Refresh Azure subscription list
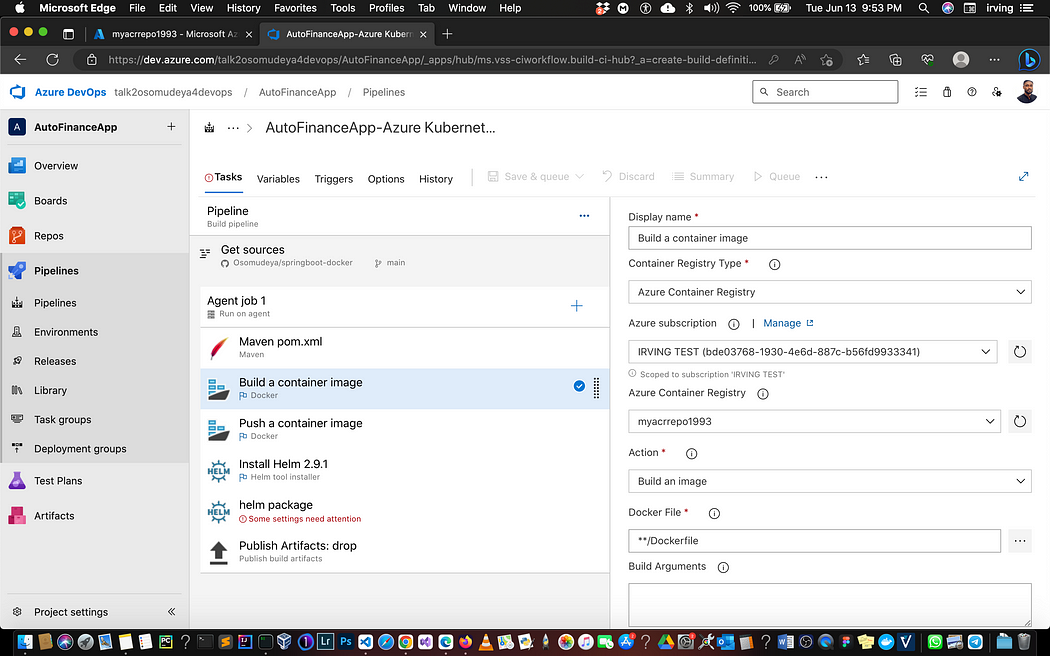This screenshot has height=656, width=1050. (x=1019, y=351)
